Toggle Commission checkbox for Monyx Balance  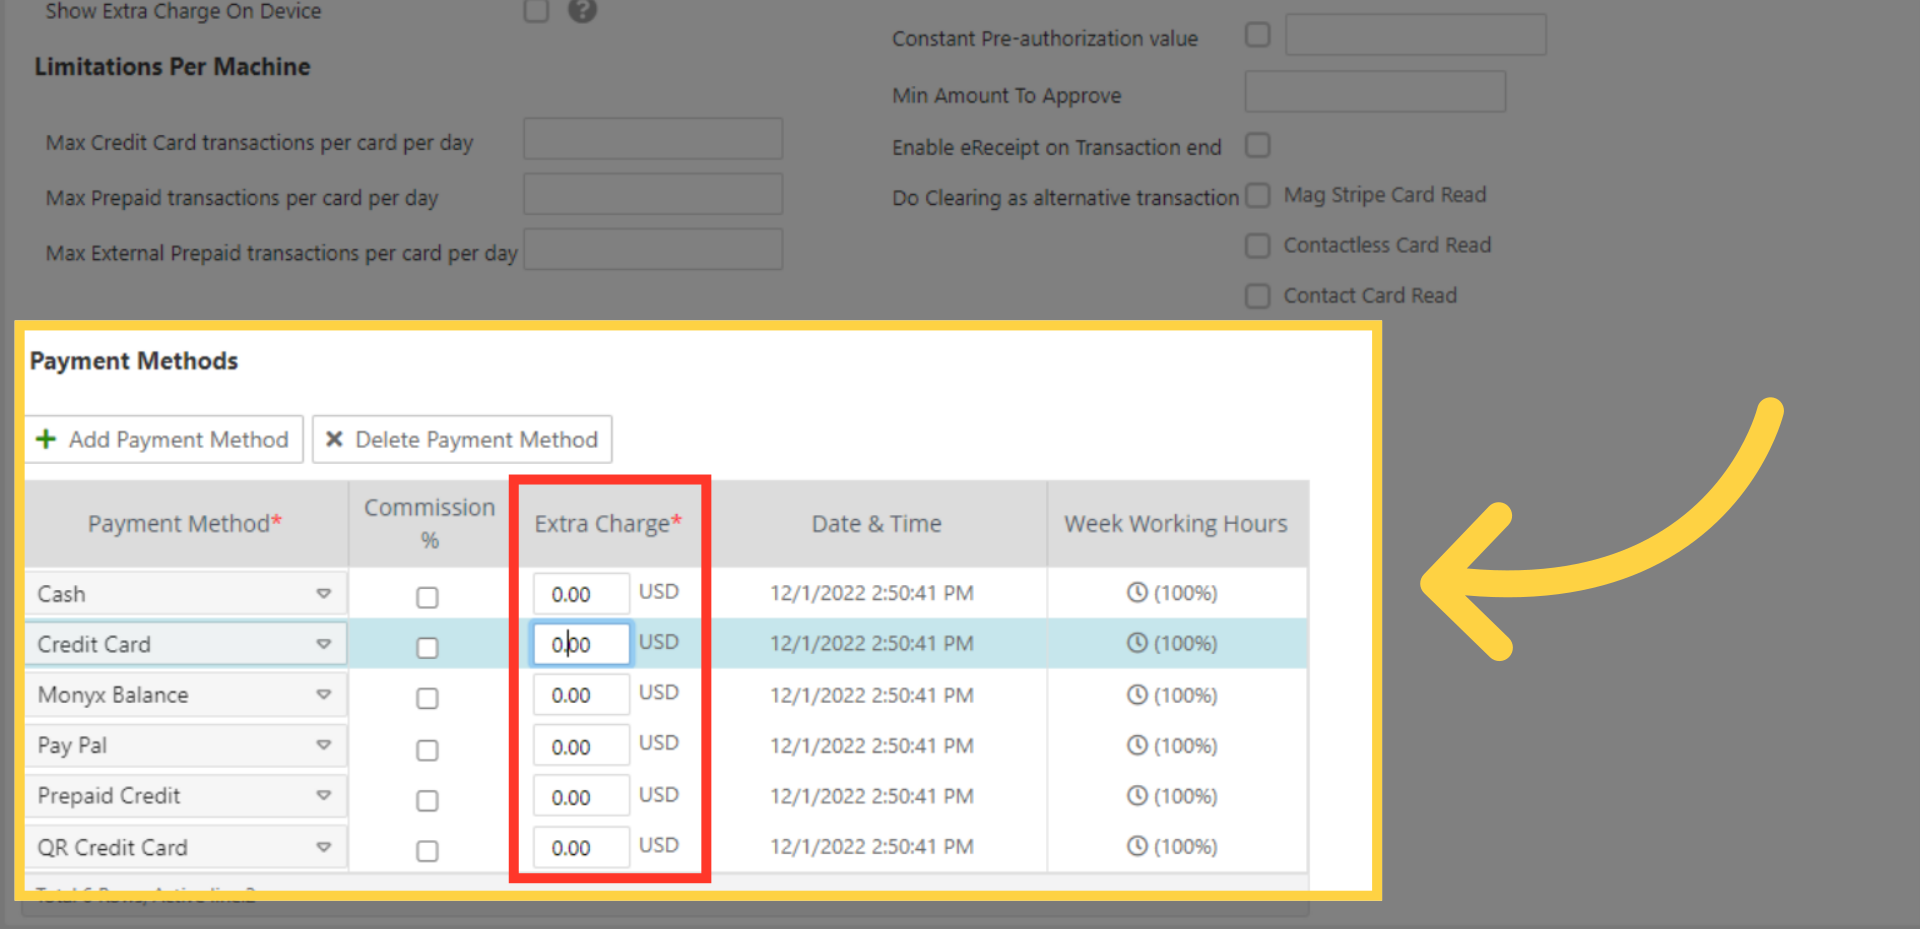(x=427, y=698)
